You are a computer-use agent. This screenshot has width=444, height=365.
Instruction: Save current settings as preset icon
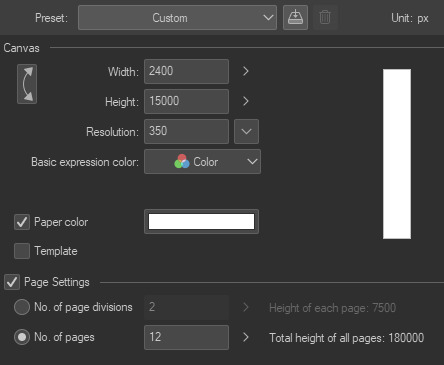(x=295, y=17)
